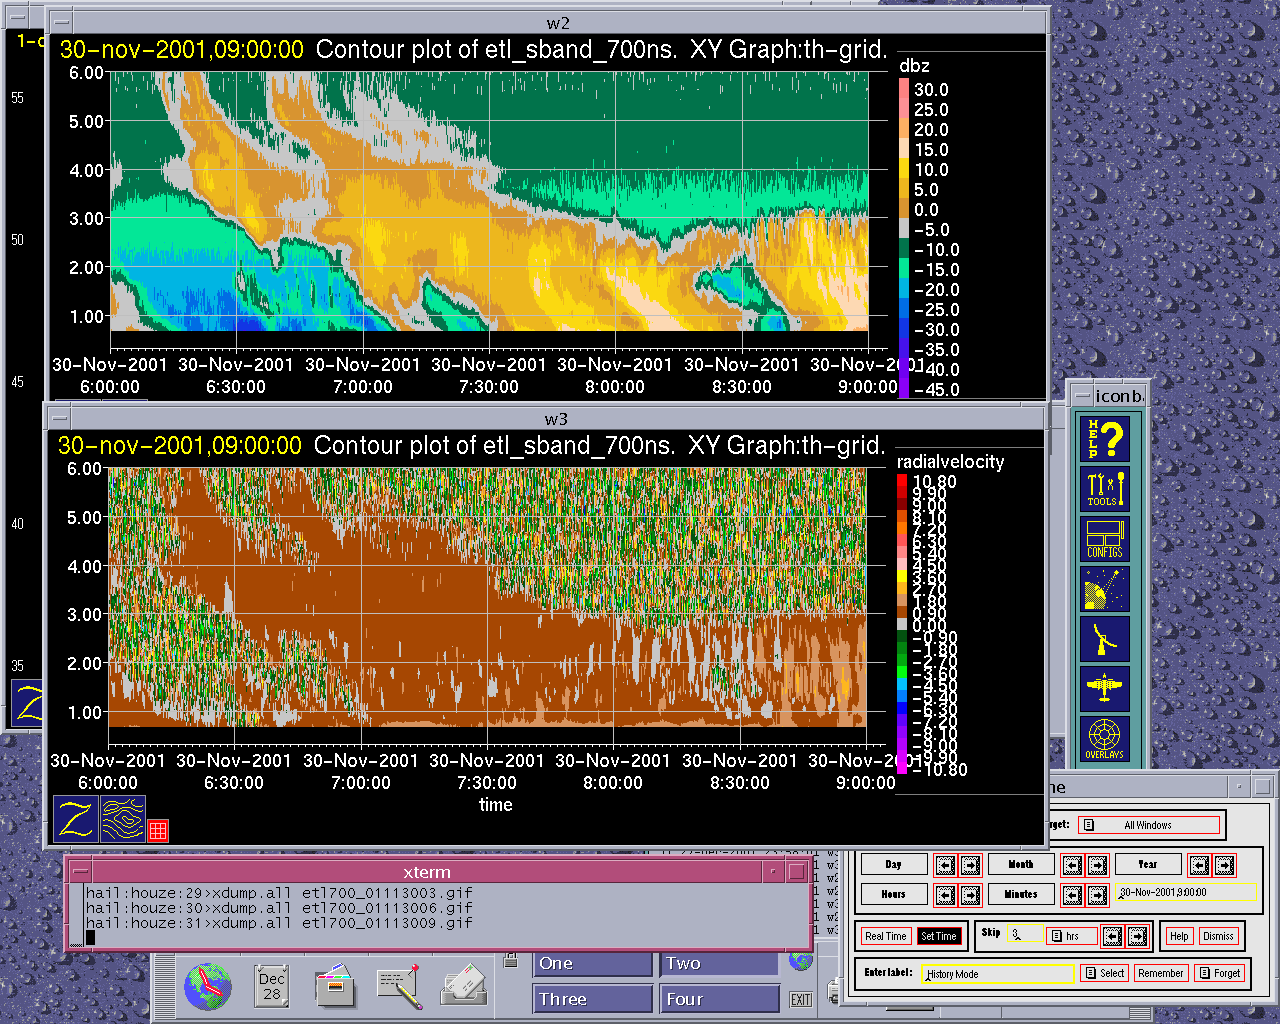The height and width of the screenshot is (1024, 1280).
Task: Click the Year label button
Action: 1148,865
